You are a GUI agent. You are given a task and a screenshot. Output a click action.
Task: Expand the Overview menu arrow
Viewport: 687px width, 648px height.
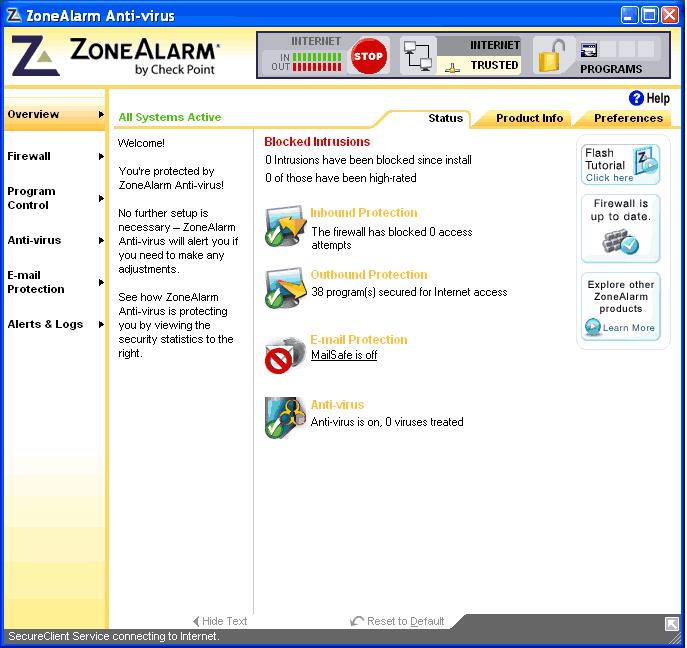click(x=101, y=114)
